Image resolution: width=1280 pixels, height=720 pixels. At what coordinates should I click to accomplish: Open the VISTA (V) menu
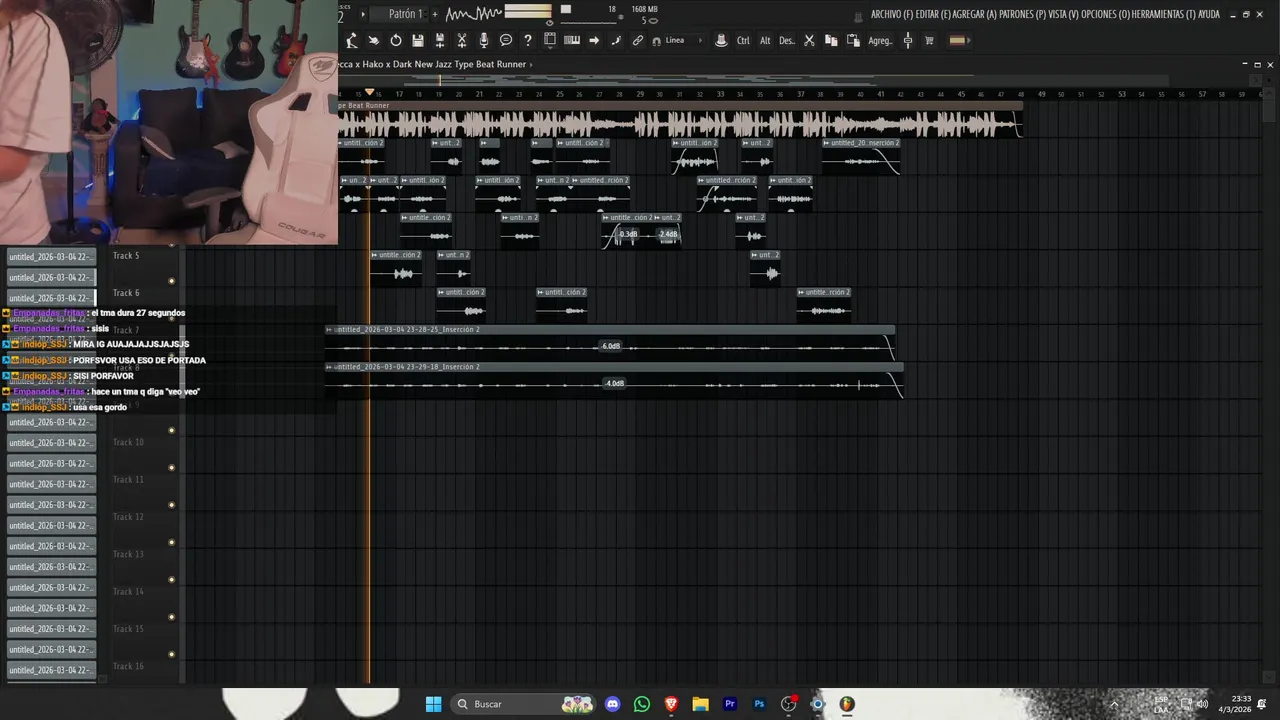pos(1063,14)
